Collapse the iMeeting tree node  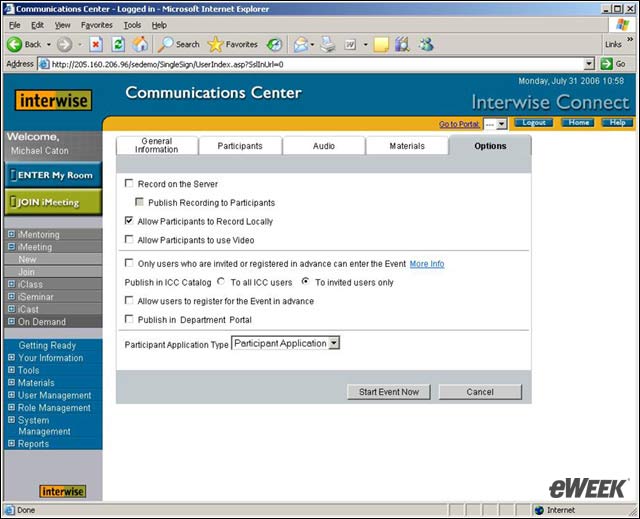(11, 246)
